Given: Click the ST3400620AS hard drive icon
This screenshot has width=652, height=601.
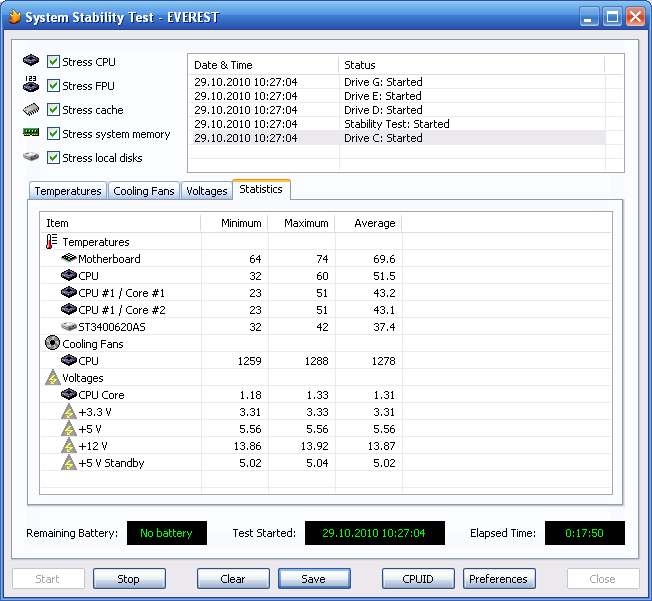Looking at the screenshot, I should (68, 327).
